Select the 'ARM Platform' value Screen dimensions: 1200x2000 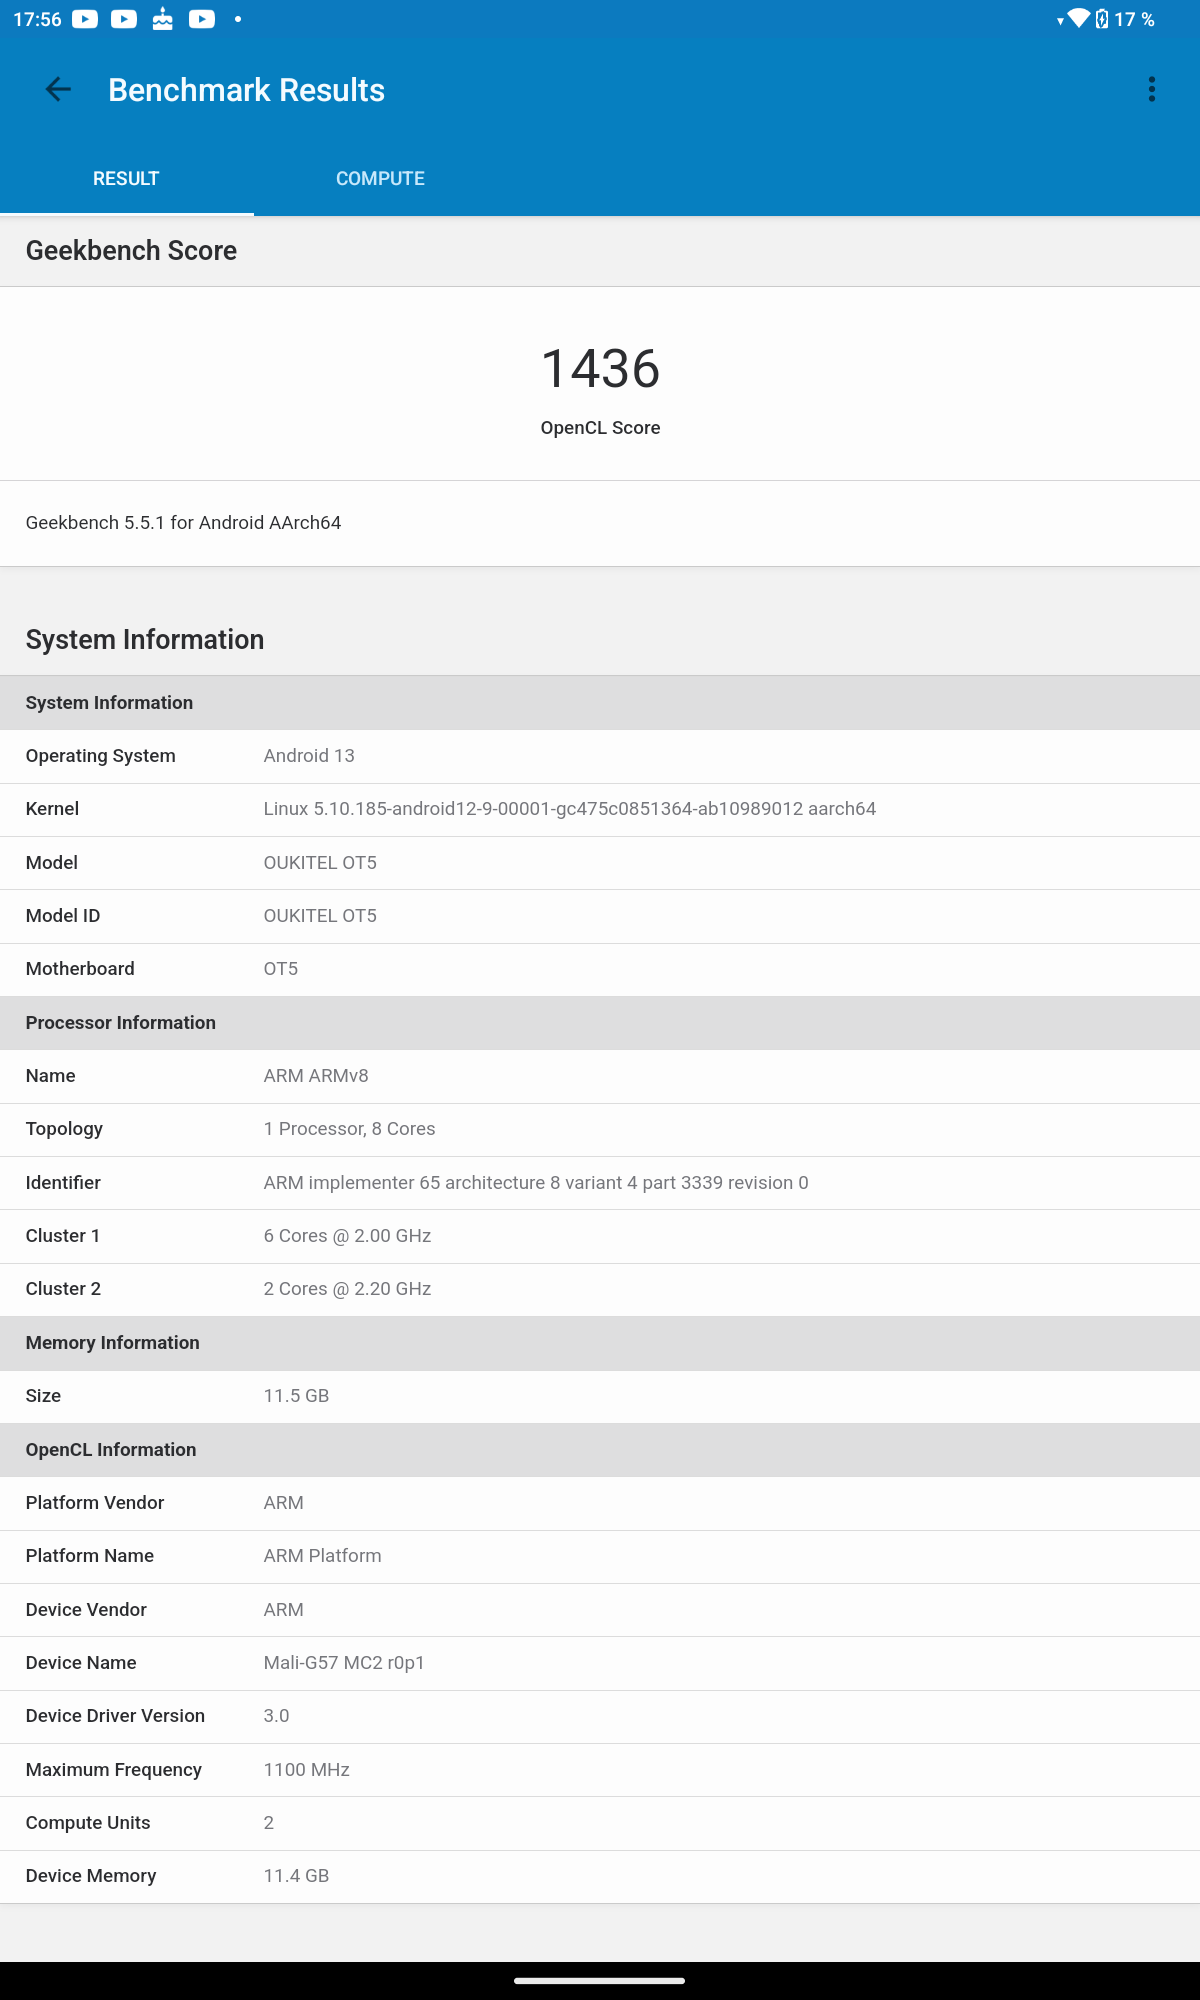(322, 1556)
